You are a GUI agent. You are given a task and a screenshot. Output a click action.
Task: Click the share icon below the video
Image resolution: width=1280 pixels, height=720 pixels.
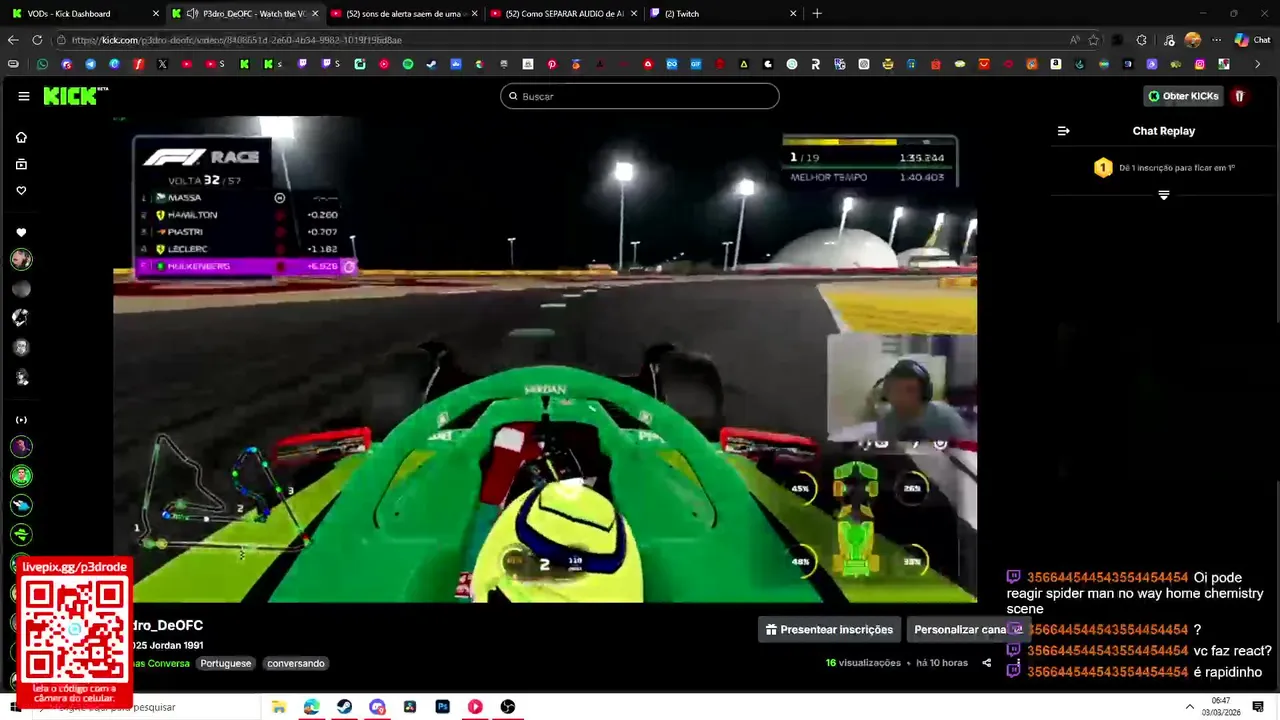(x=987, y=663)
